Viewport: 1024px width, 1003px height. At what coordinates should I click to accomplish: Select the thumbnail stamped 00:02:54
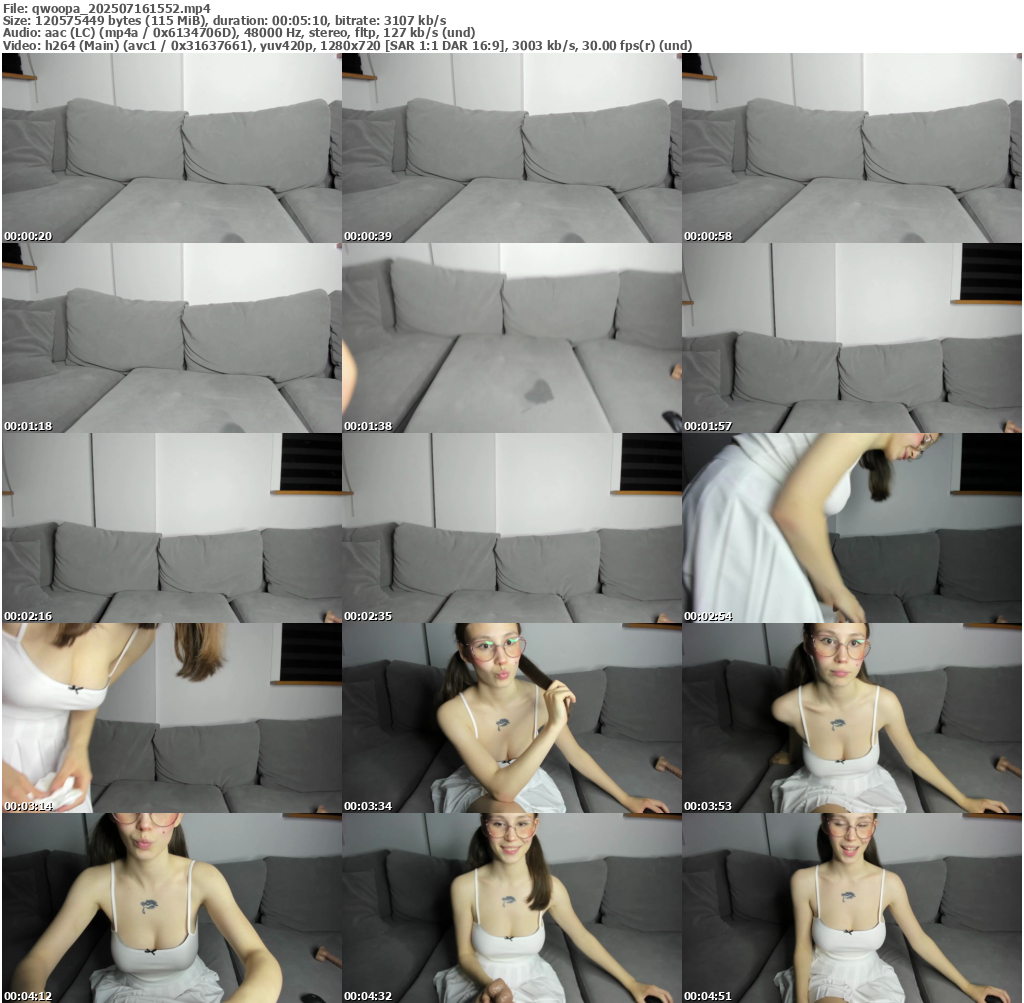click(852, 528)
